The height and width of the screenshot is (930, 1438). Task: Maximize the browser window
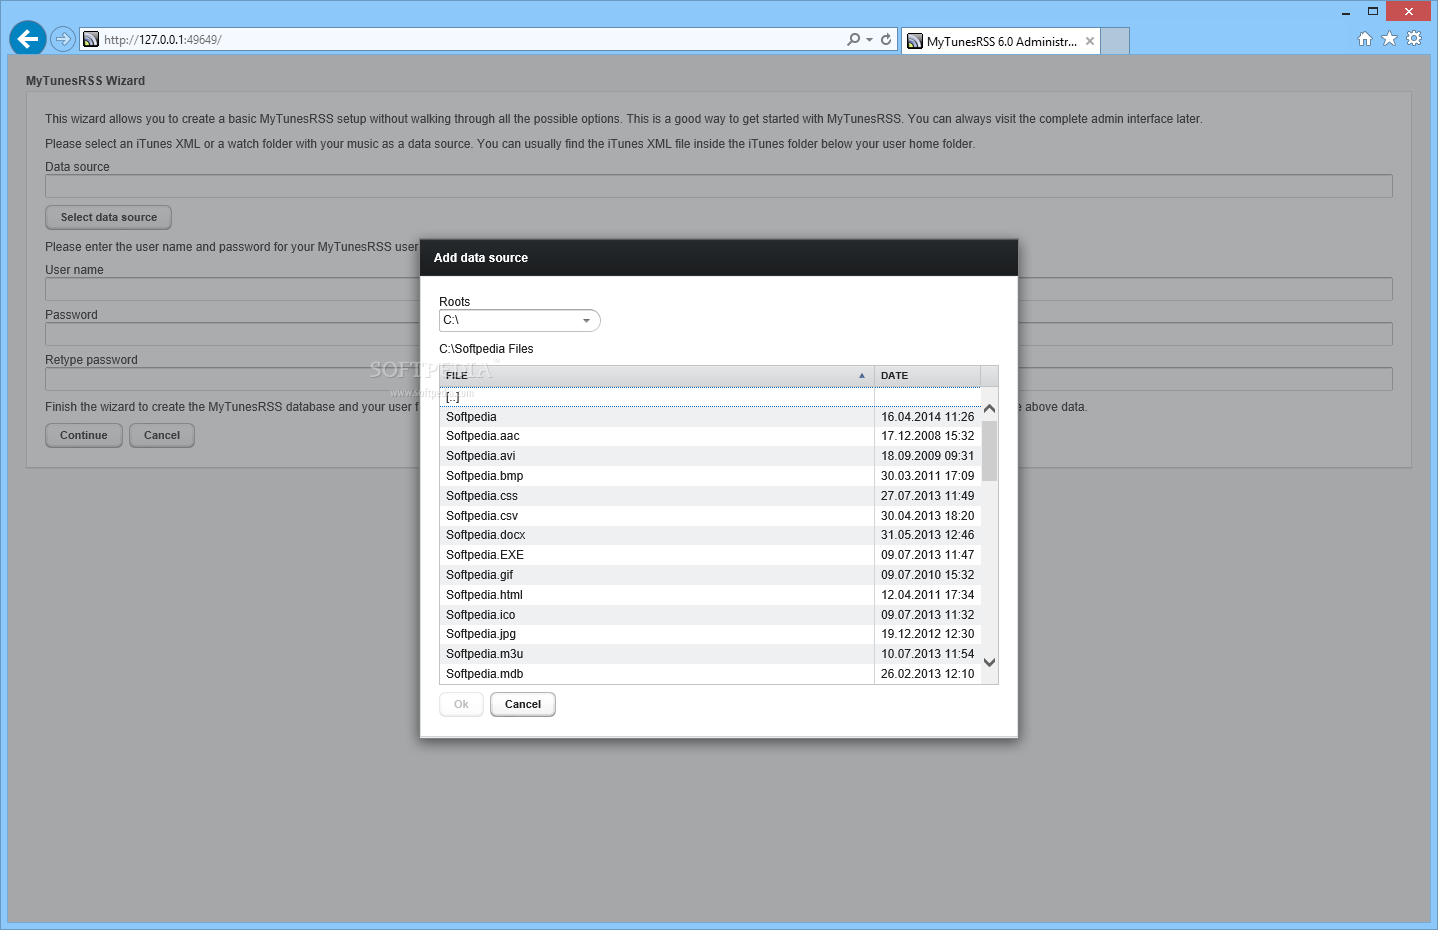pyautogui.click(x=1373, y=12)
